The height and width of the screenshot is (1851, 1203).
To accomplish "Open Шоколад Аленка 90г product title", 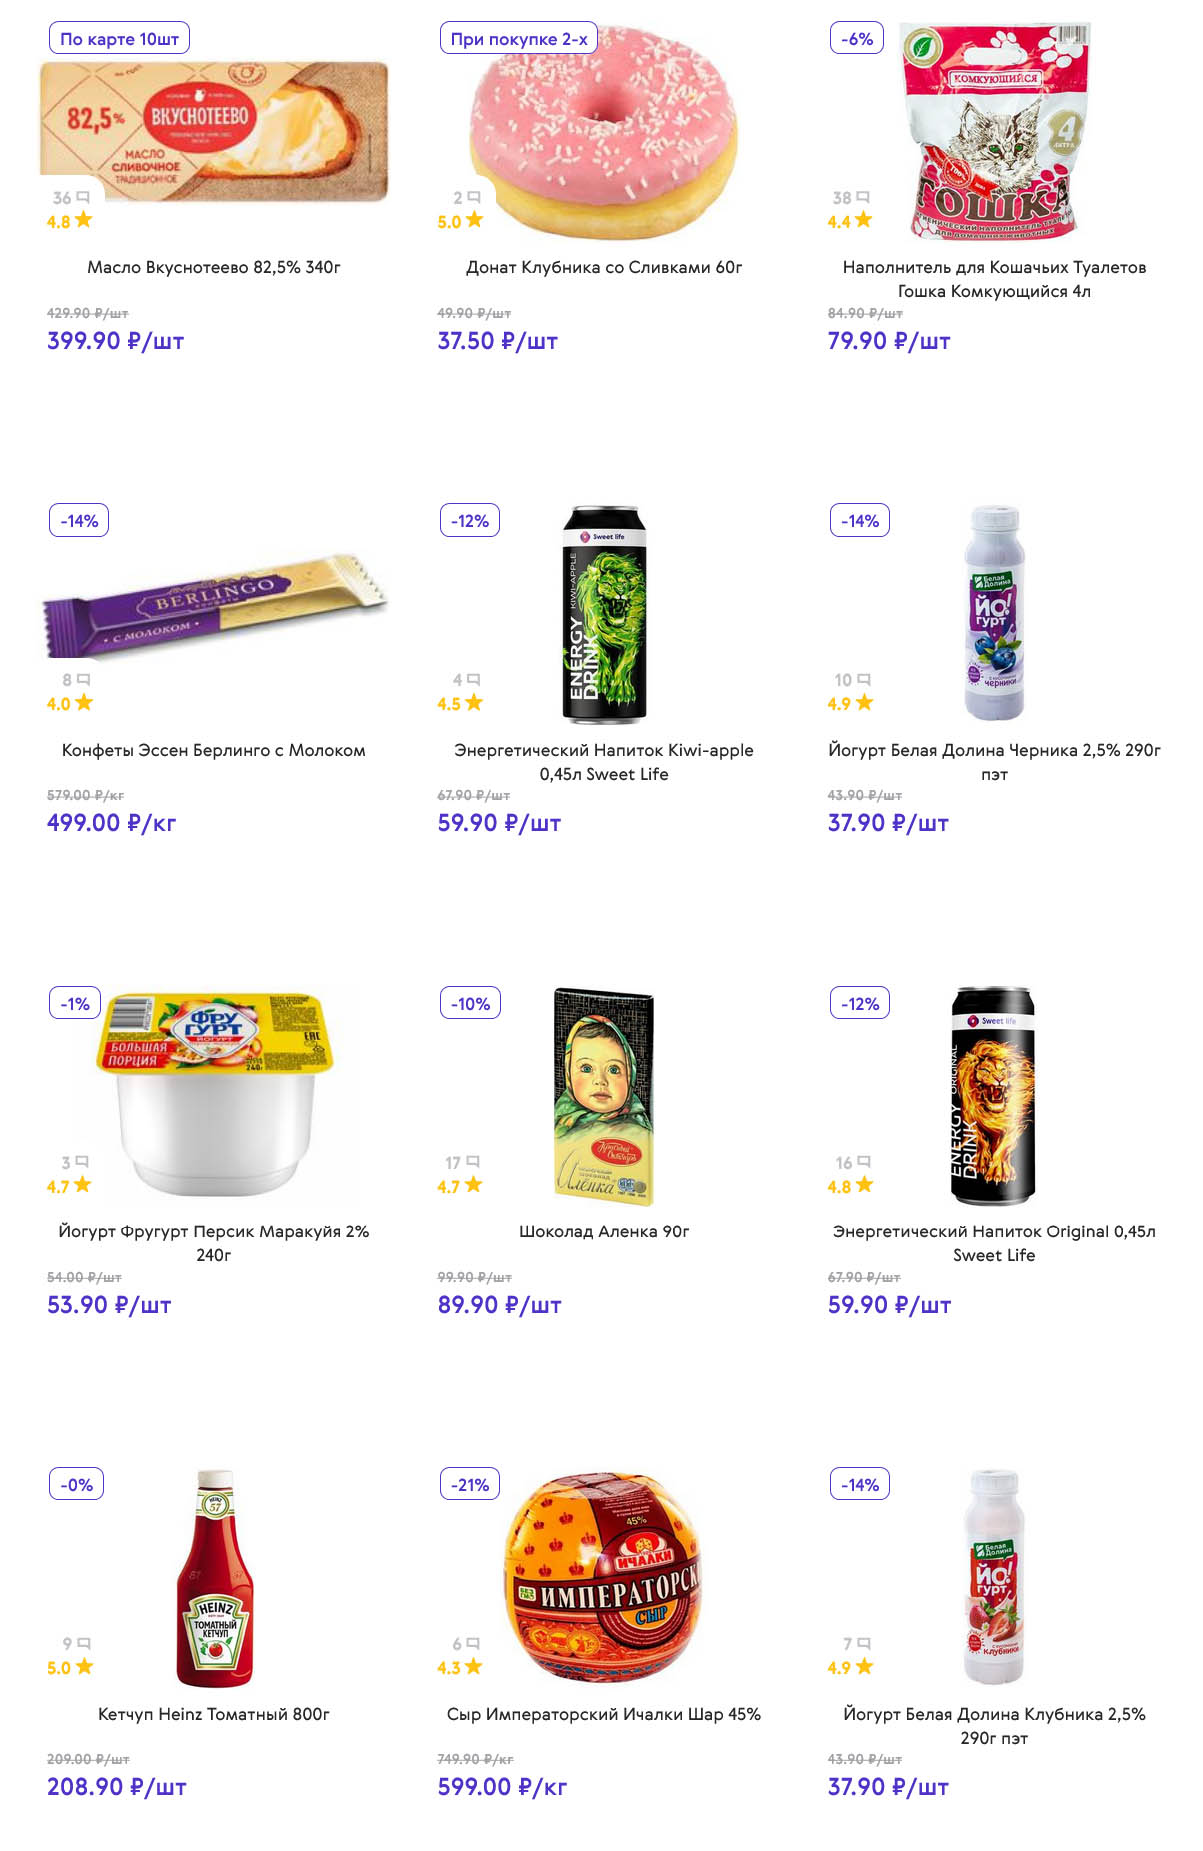I will 604,1231.
